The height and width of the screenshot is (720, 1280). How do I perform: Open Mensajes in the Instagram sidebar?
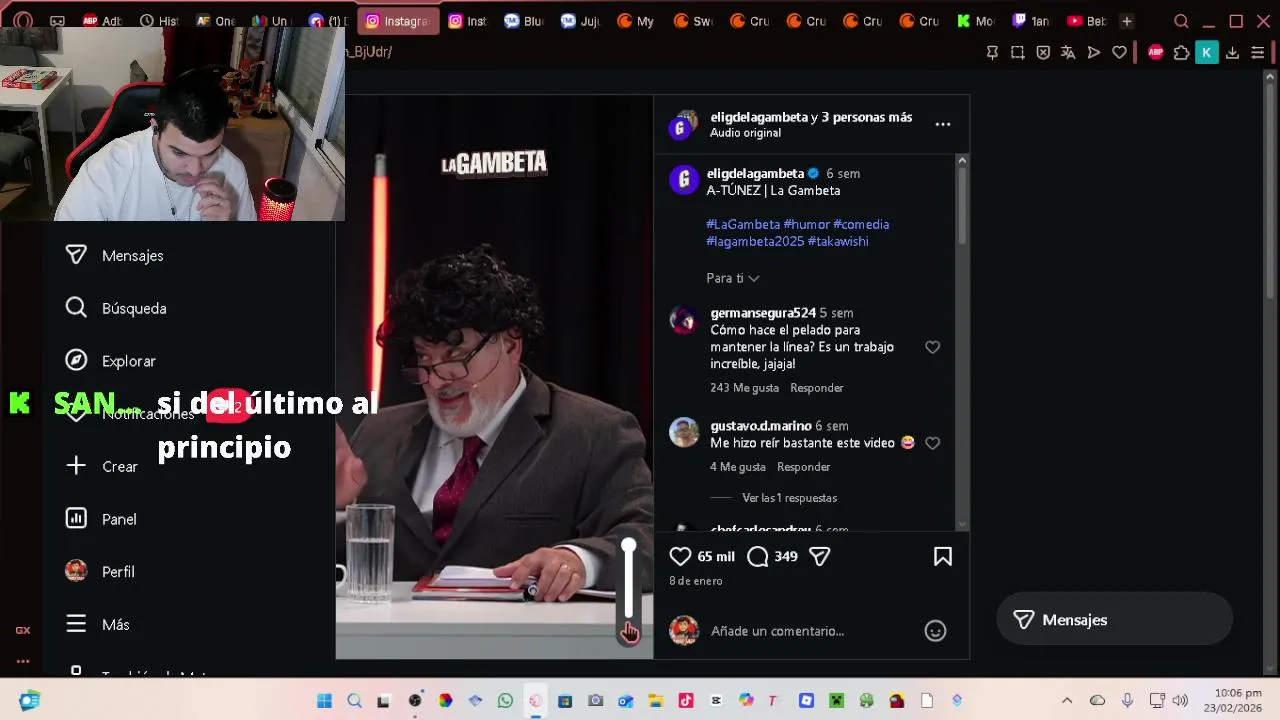114,256
